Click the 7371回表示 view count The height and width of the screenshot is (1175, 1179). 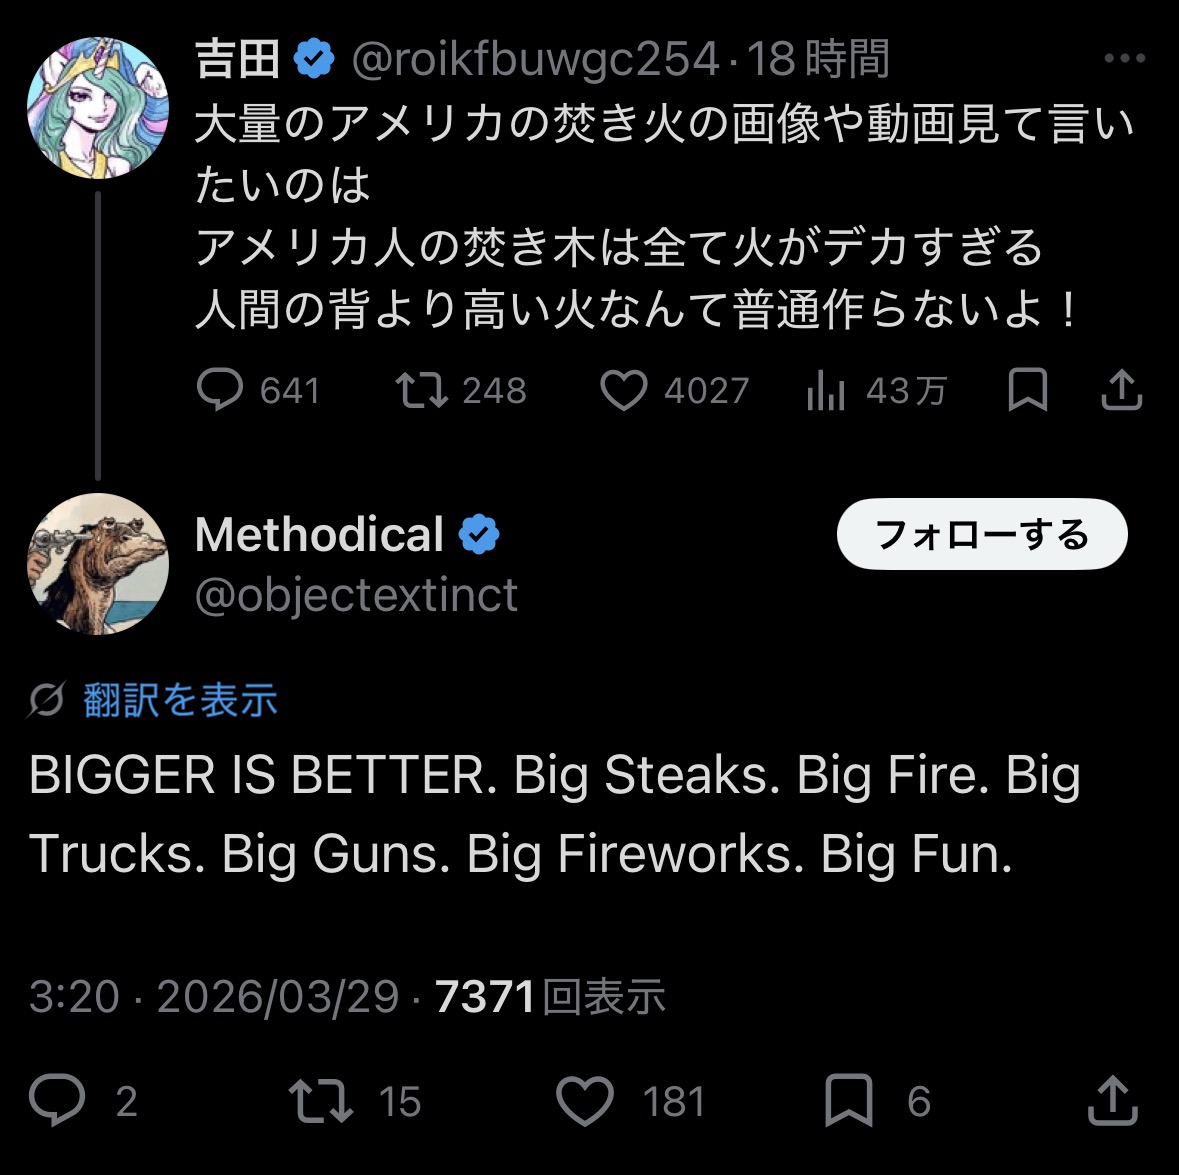[550, 997]
